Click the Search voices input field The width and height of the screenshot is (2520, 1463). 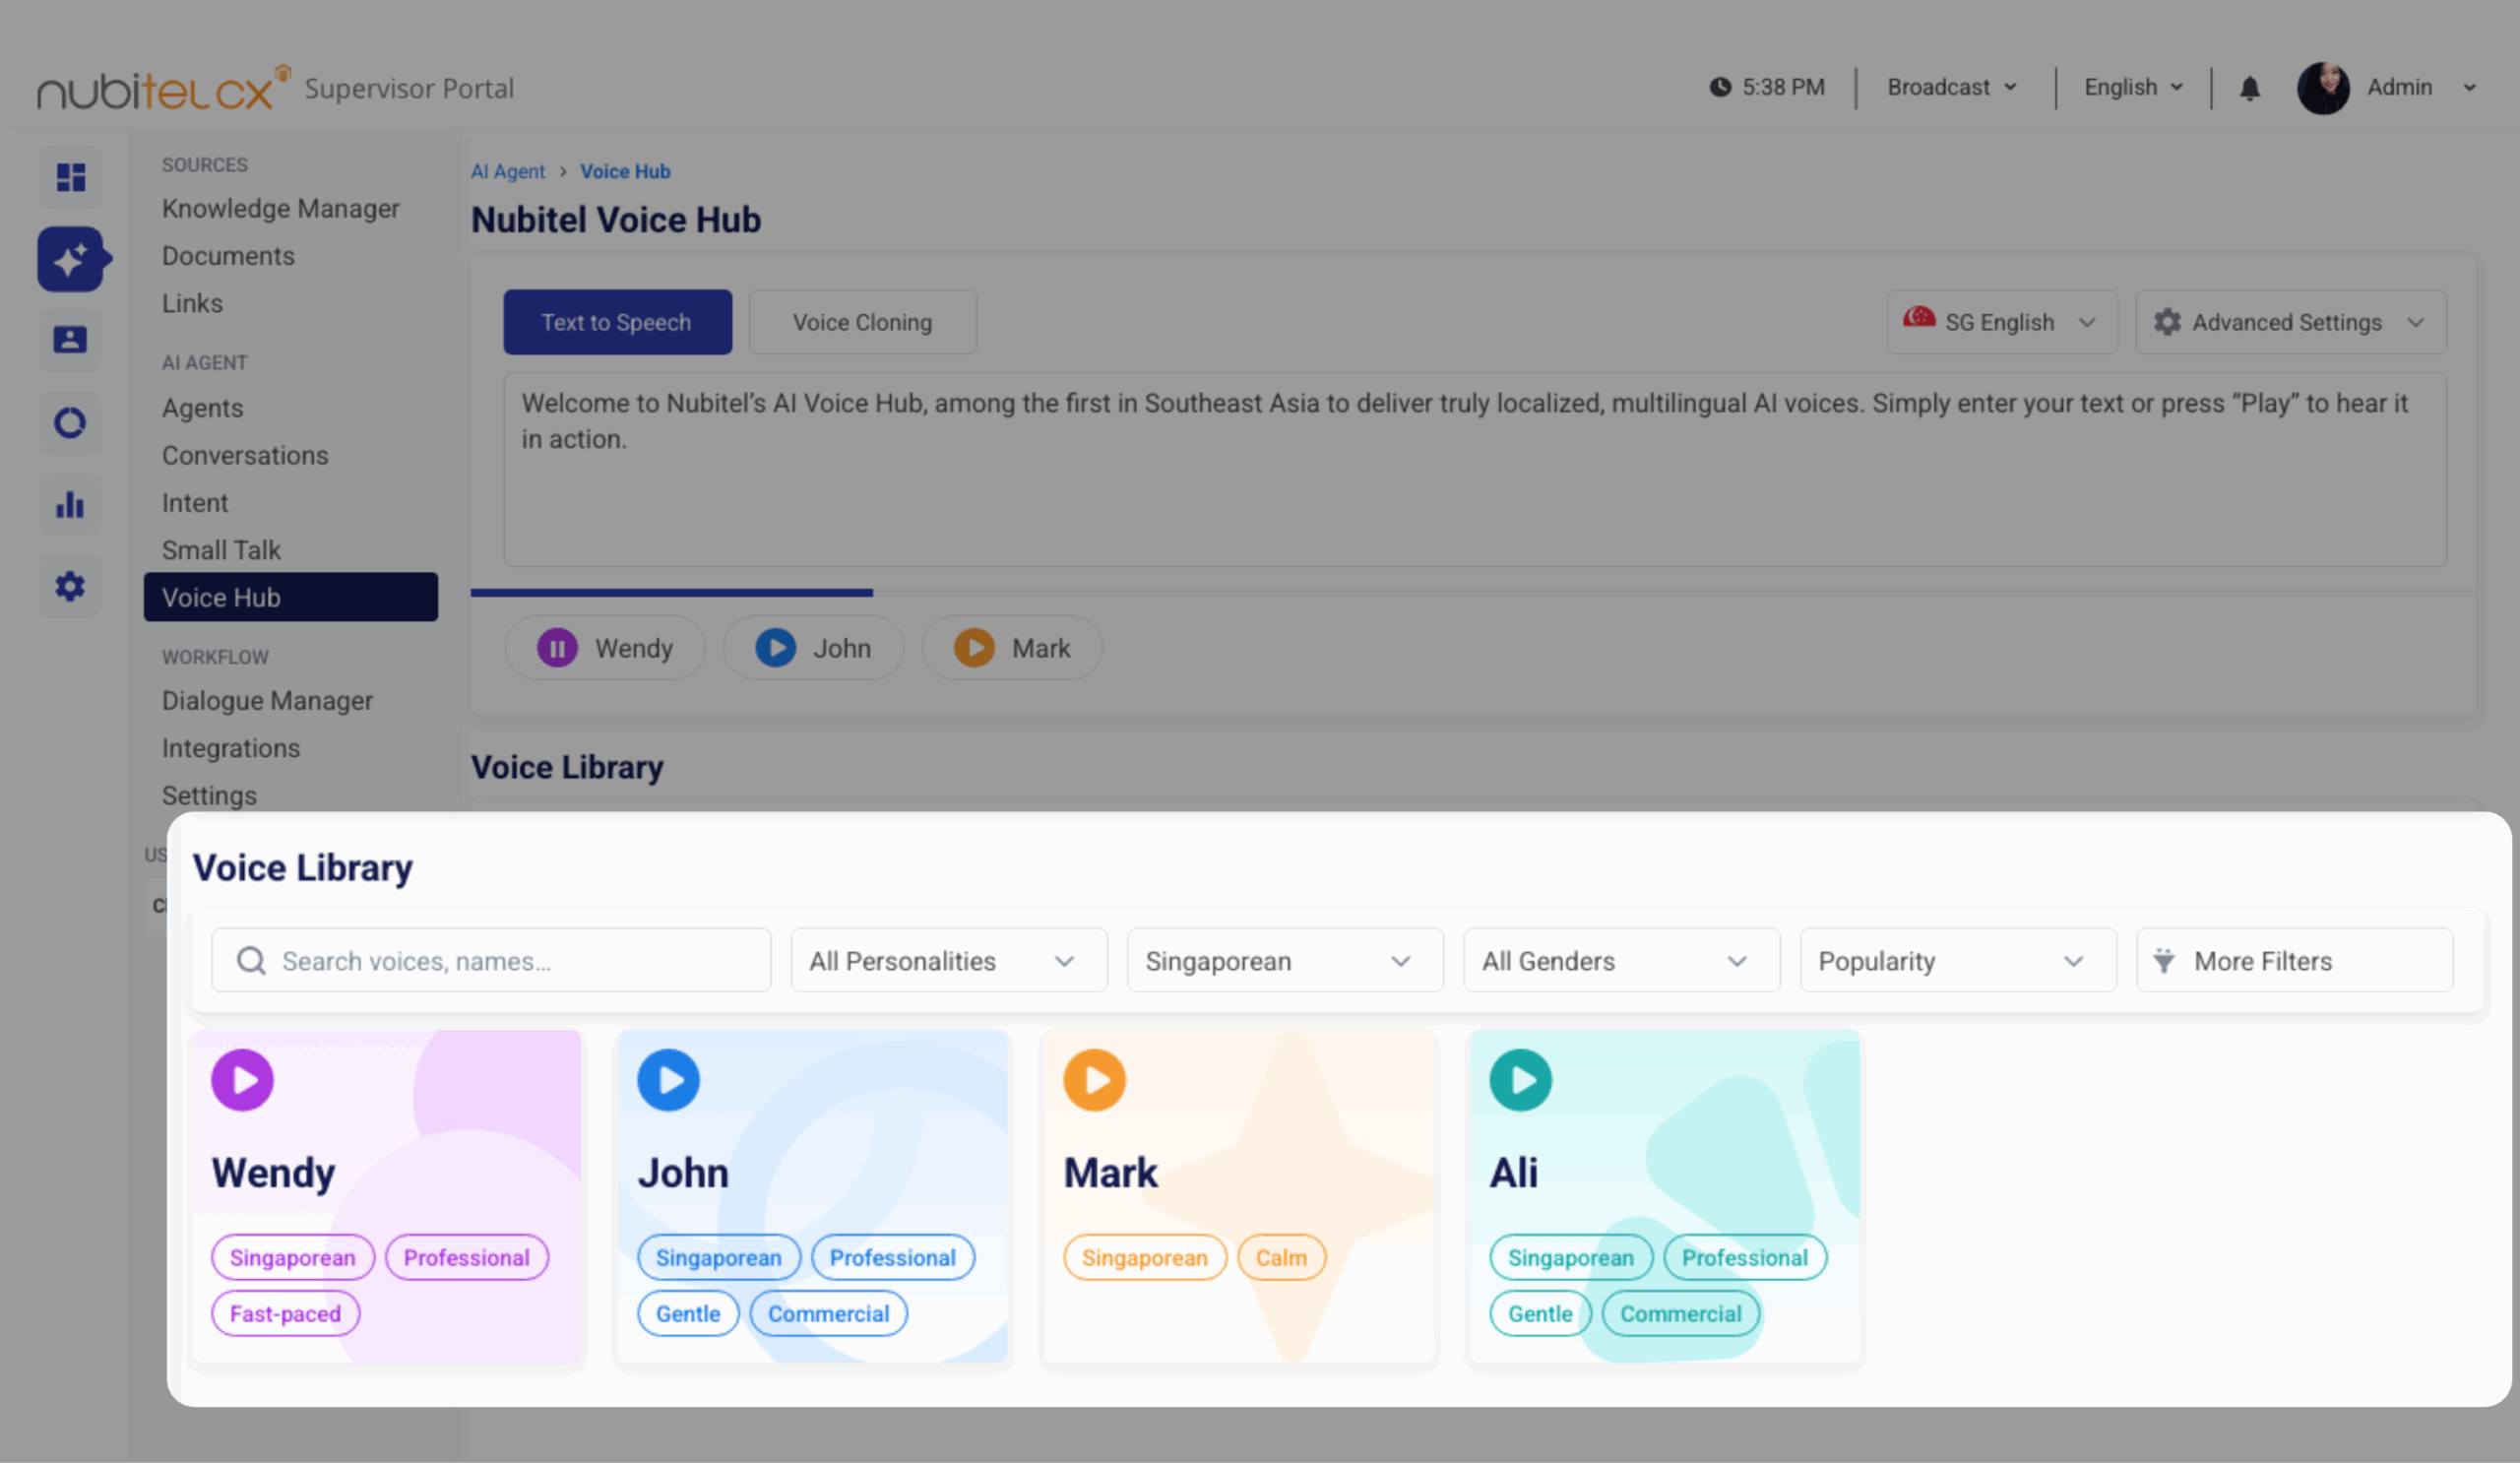point(491,961)
